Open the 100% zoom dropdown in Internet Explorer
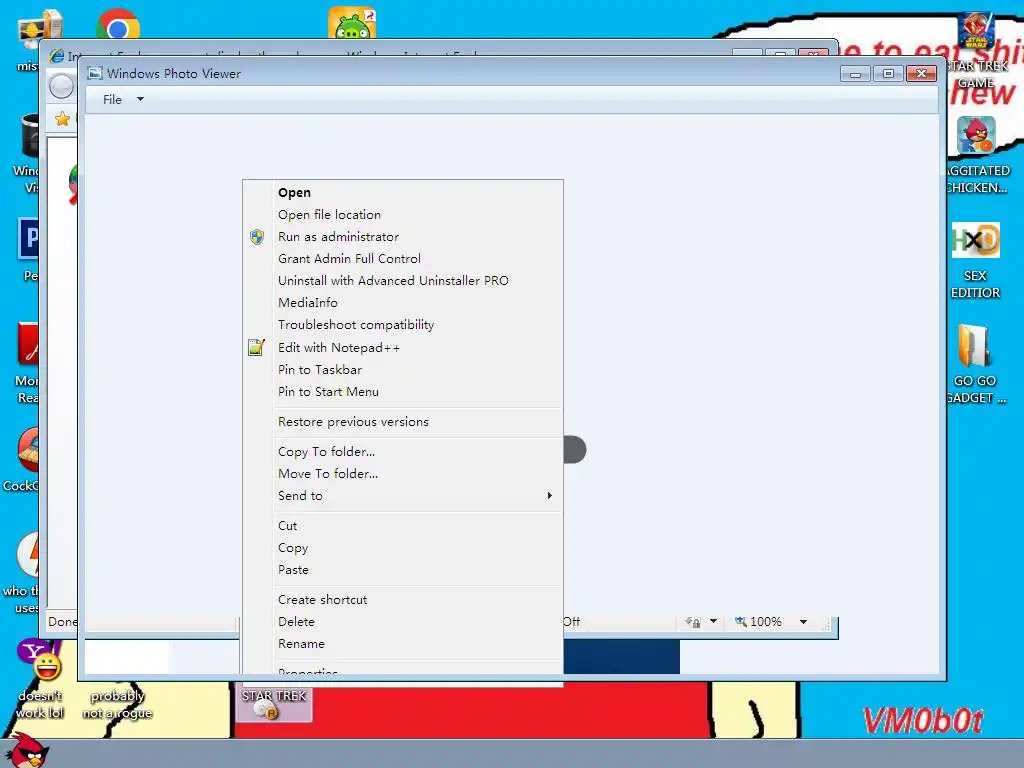 pos(803,622)
